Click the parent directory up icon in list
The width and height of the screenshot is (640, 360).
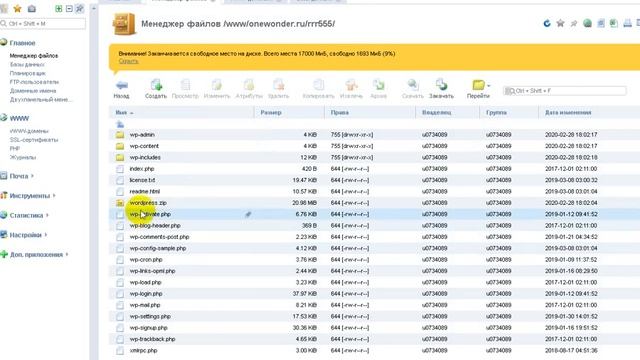pyautogui.click(x=120, y=124)
